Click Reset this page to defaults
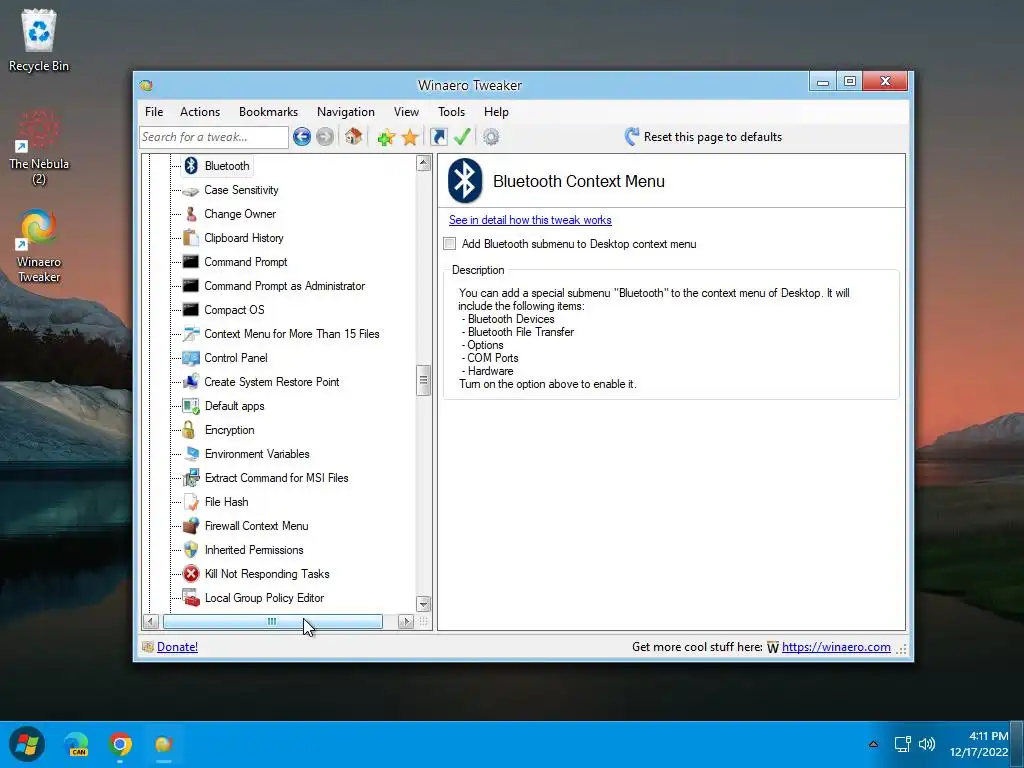Image resolution: width=1024 pixels, height=768 pixels. (703, 136)
